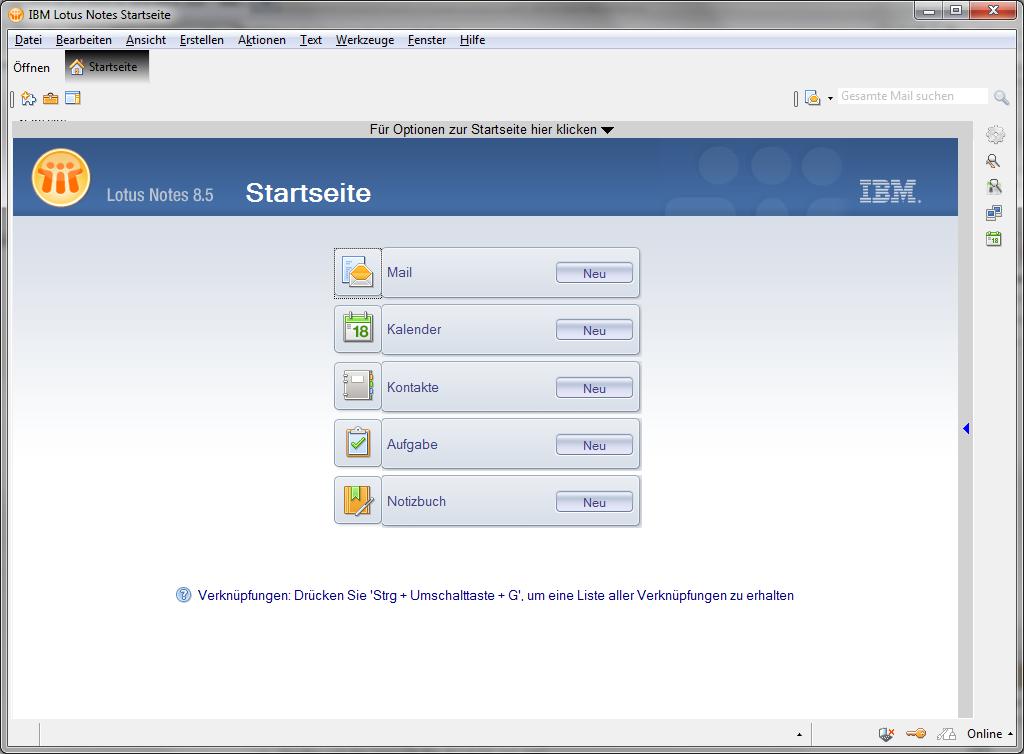Open the Notizbuch icon tile

pos(357,501)
